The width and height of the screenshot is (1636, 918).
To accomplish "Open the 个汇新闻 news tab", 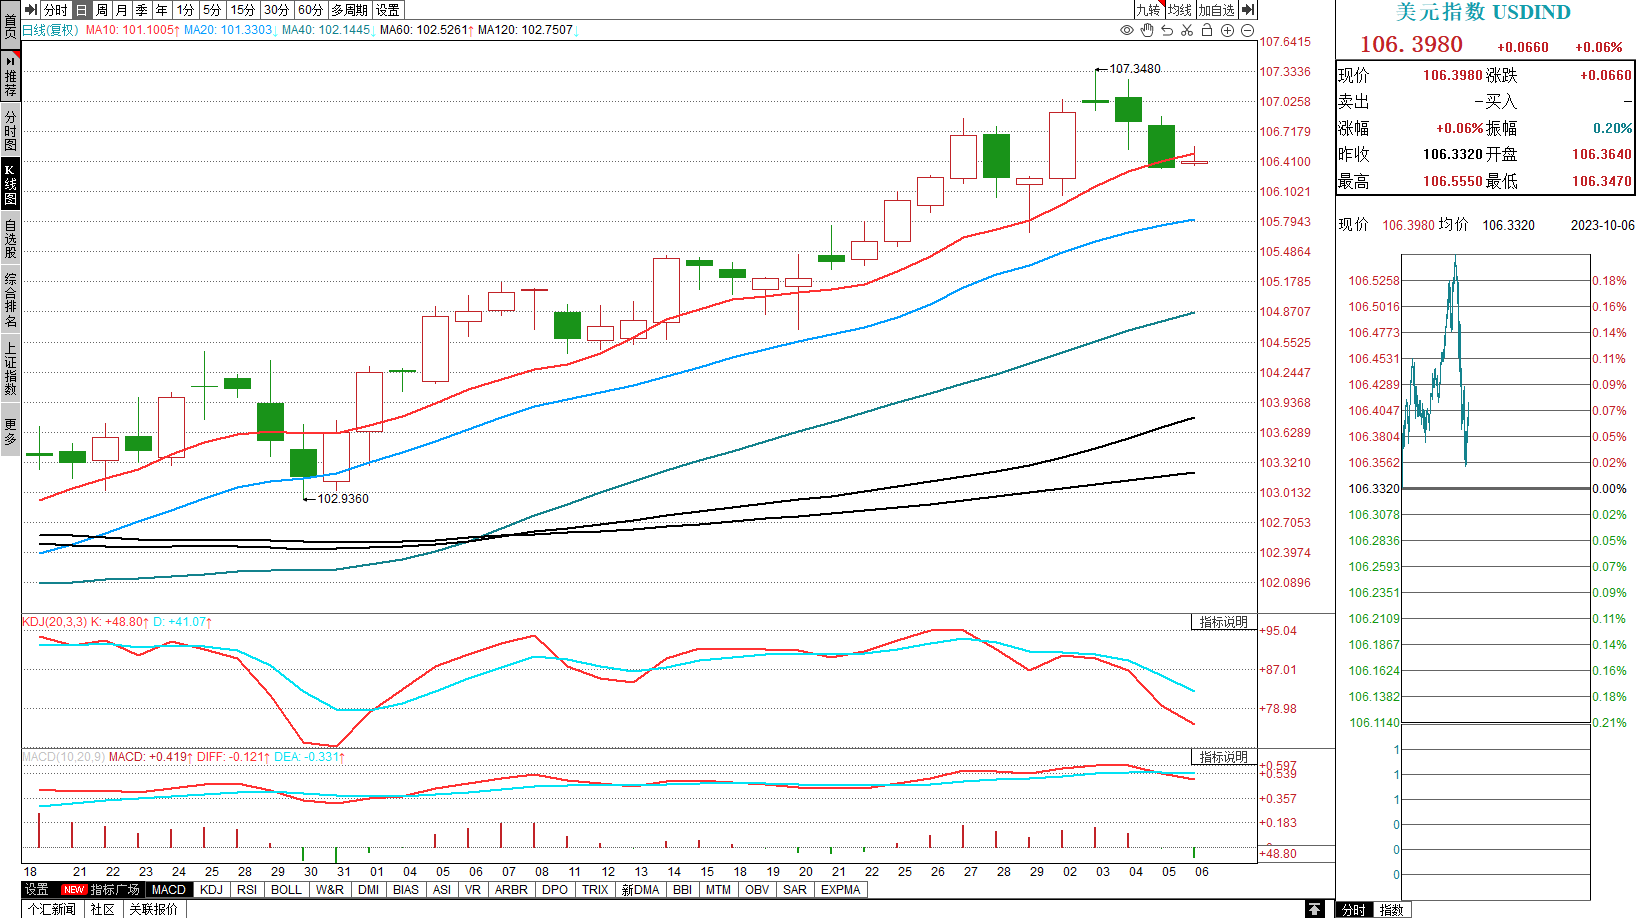I will (51, 909).
